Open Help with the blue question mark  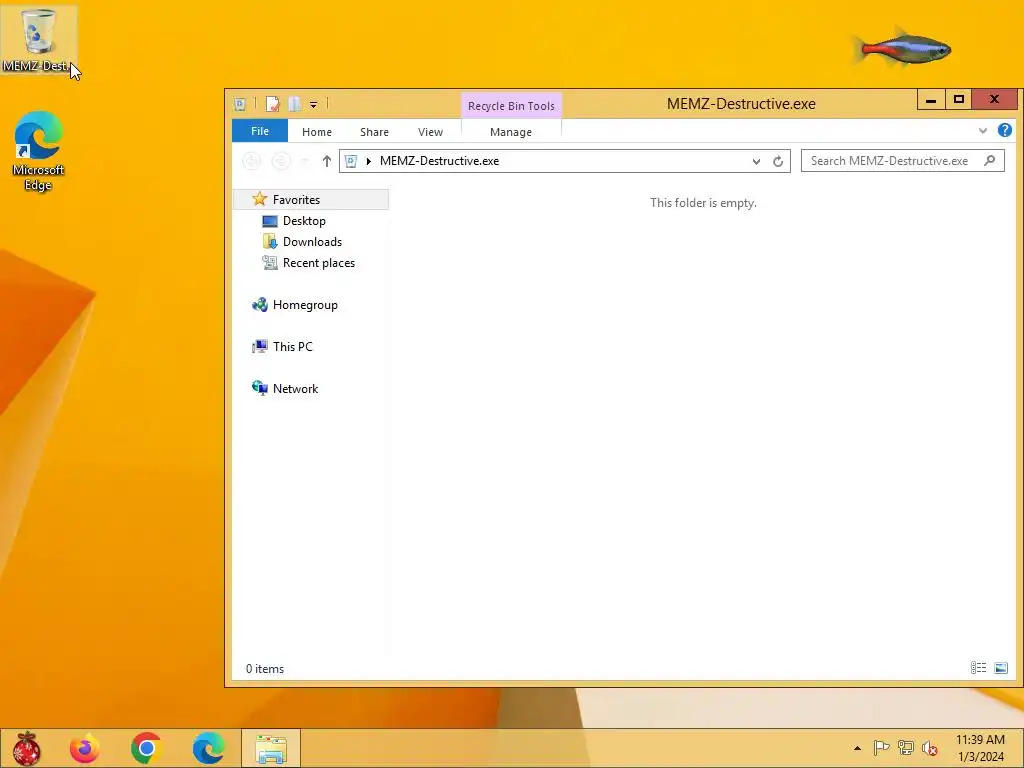point(1004,130)
